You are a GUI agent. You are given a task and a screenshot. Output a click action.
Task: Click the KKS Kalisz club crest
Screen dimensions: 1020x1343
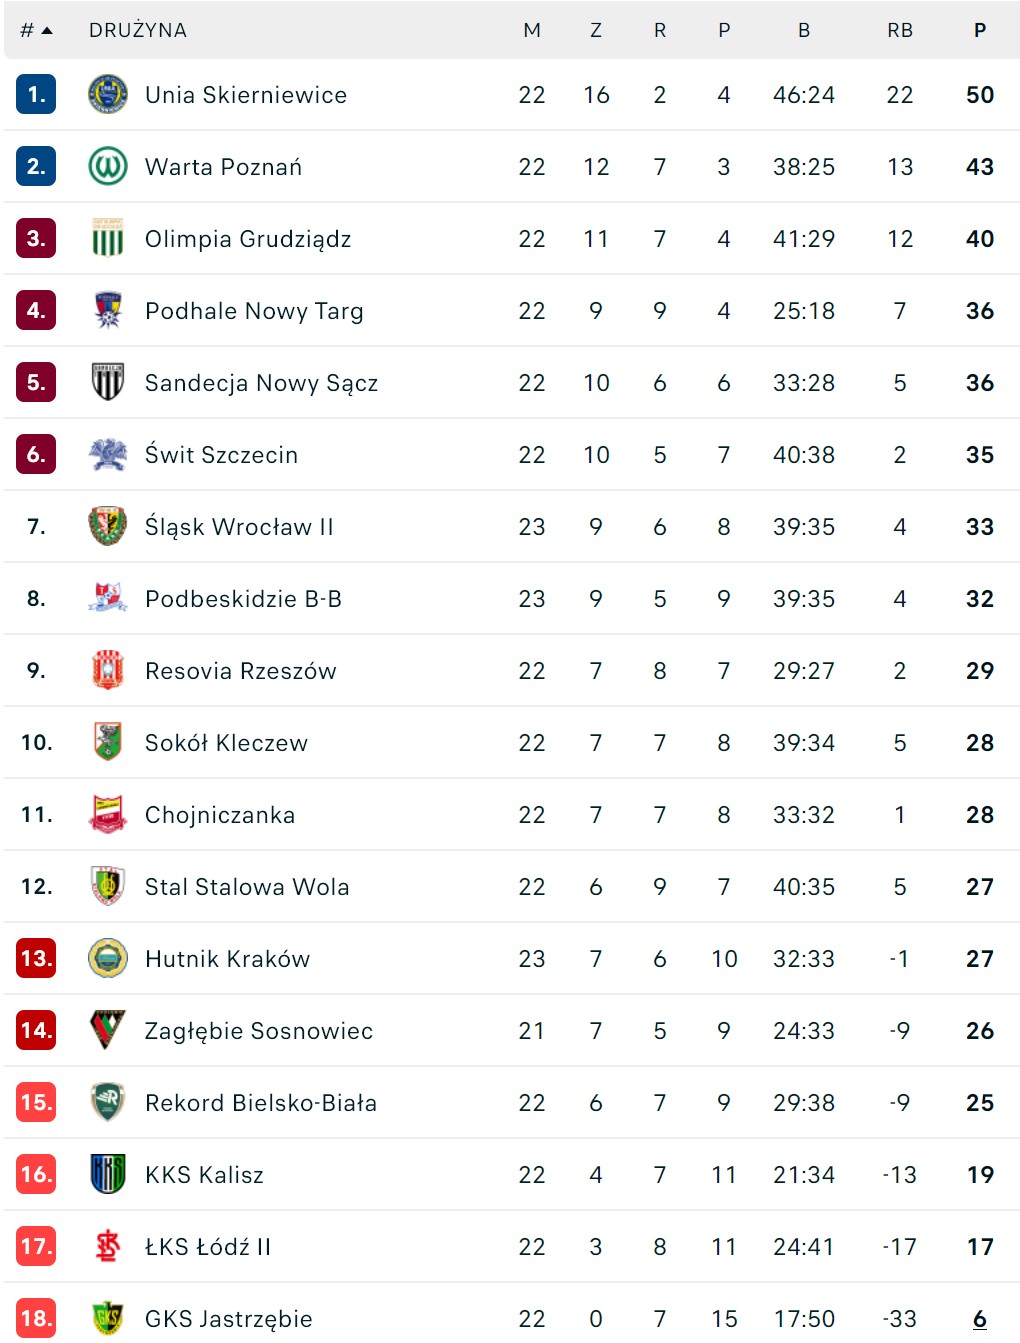[108, 1174]
